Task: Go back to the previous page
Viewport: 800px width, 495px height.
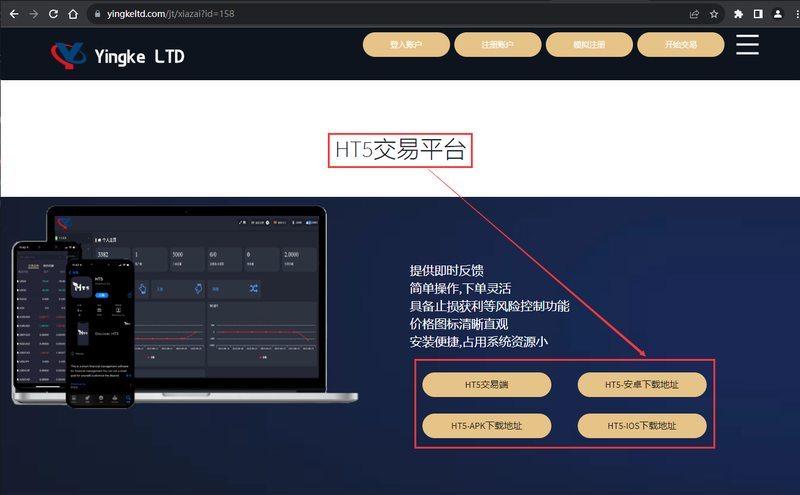Action: 14,14
